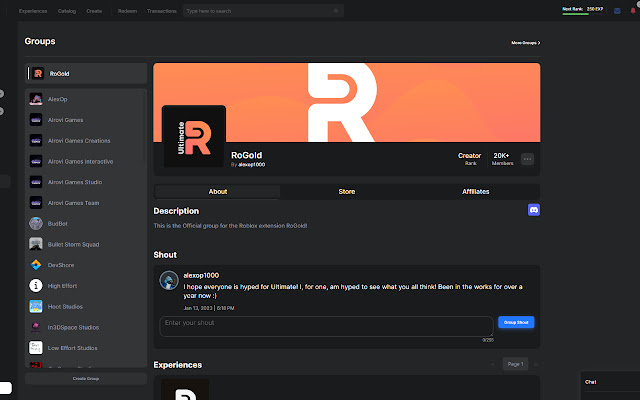Click the group description text
The height and width of the screenshot is (400, 640).
[230, 225]
